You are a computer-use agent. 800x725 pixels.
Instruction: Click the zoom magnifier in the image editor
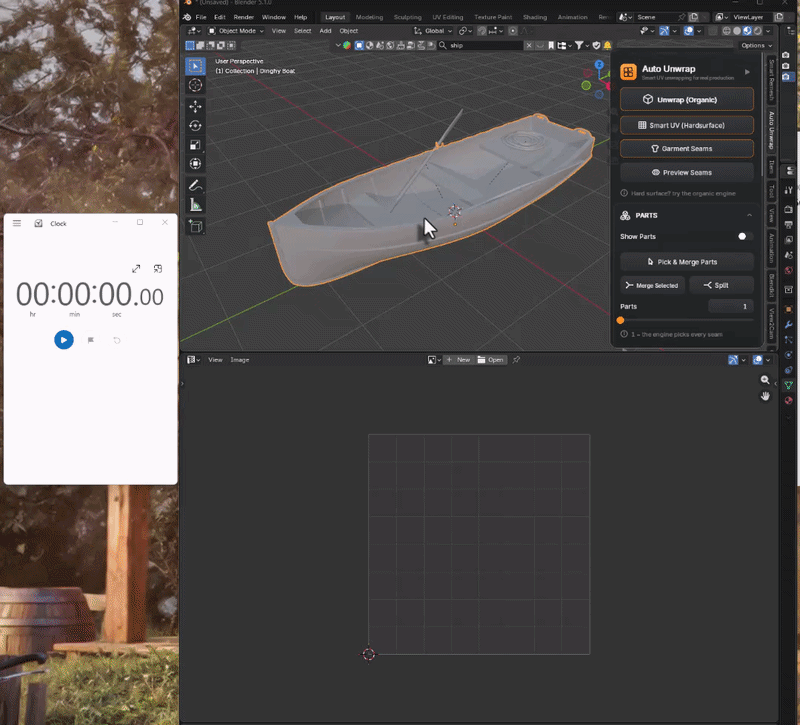click(765, 380)
